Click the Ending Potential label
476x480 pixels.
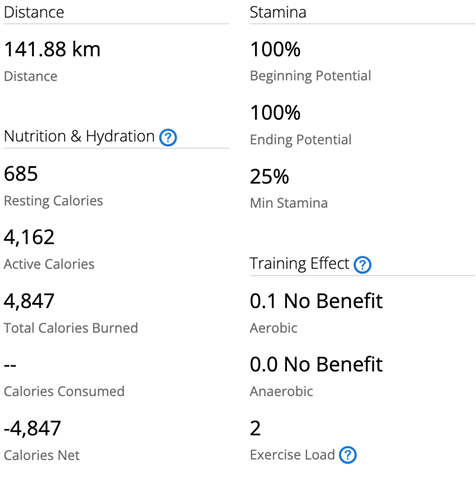pyautogui.click(x=301, y=140)
